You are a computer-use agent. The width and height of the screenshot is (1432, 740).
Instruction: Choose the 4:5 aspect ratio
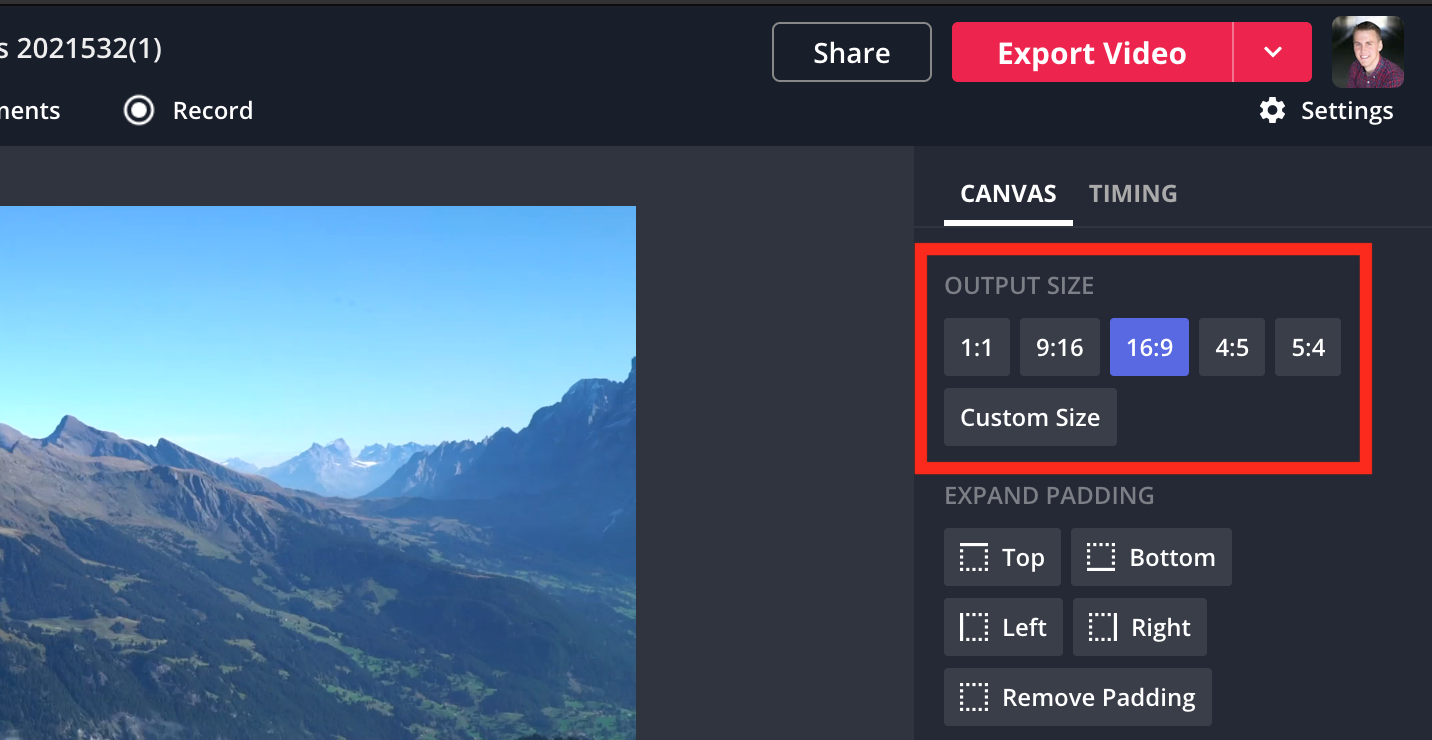[x=1231, y=348]
